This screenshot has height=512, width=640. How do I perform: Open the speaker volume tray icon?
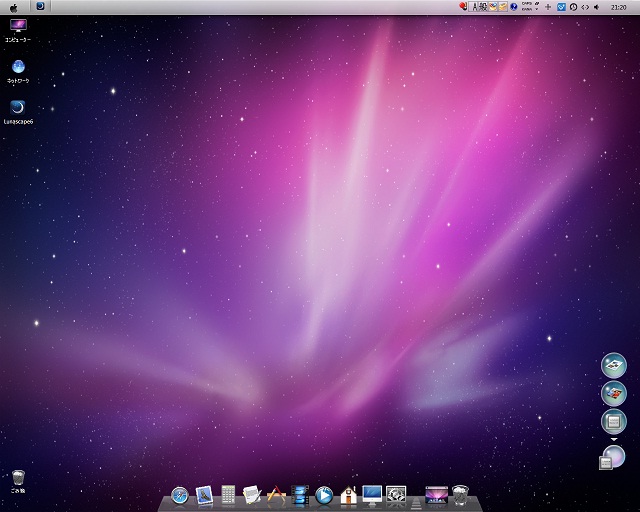[x=597, y=7]
